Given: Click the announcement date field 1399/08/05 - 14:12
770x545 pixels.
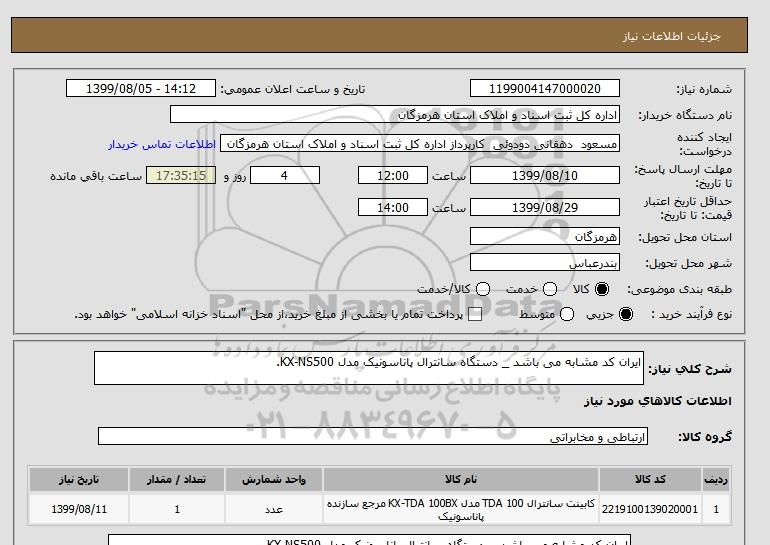Looking at the screenshot, I should (x=141, y=88).
